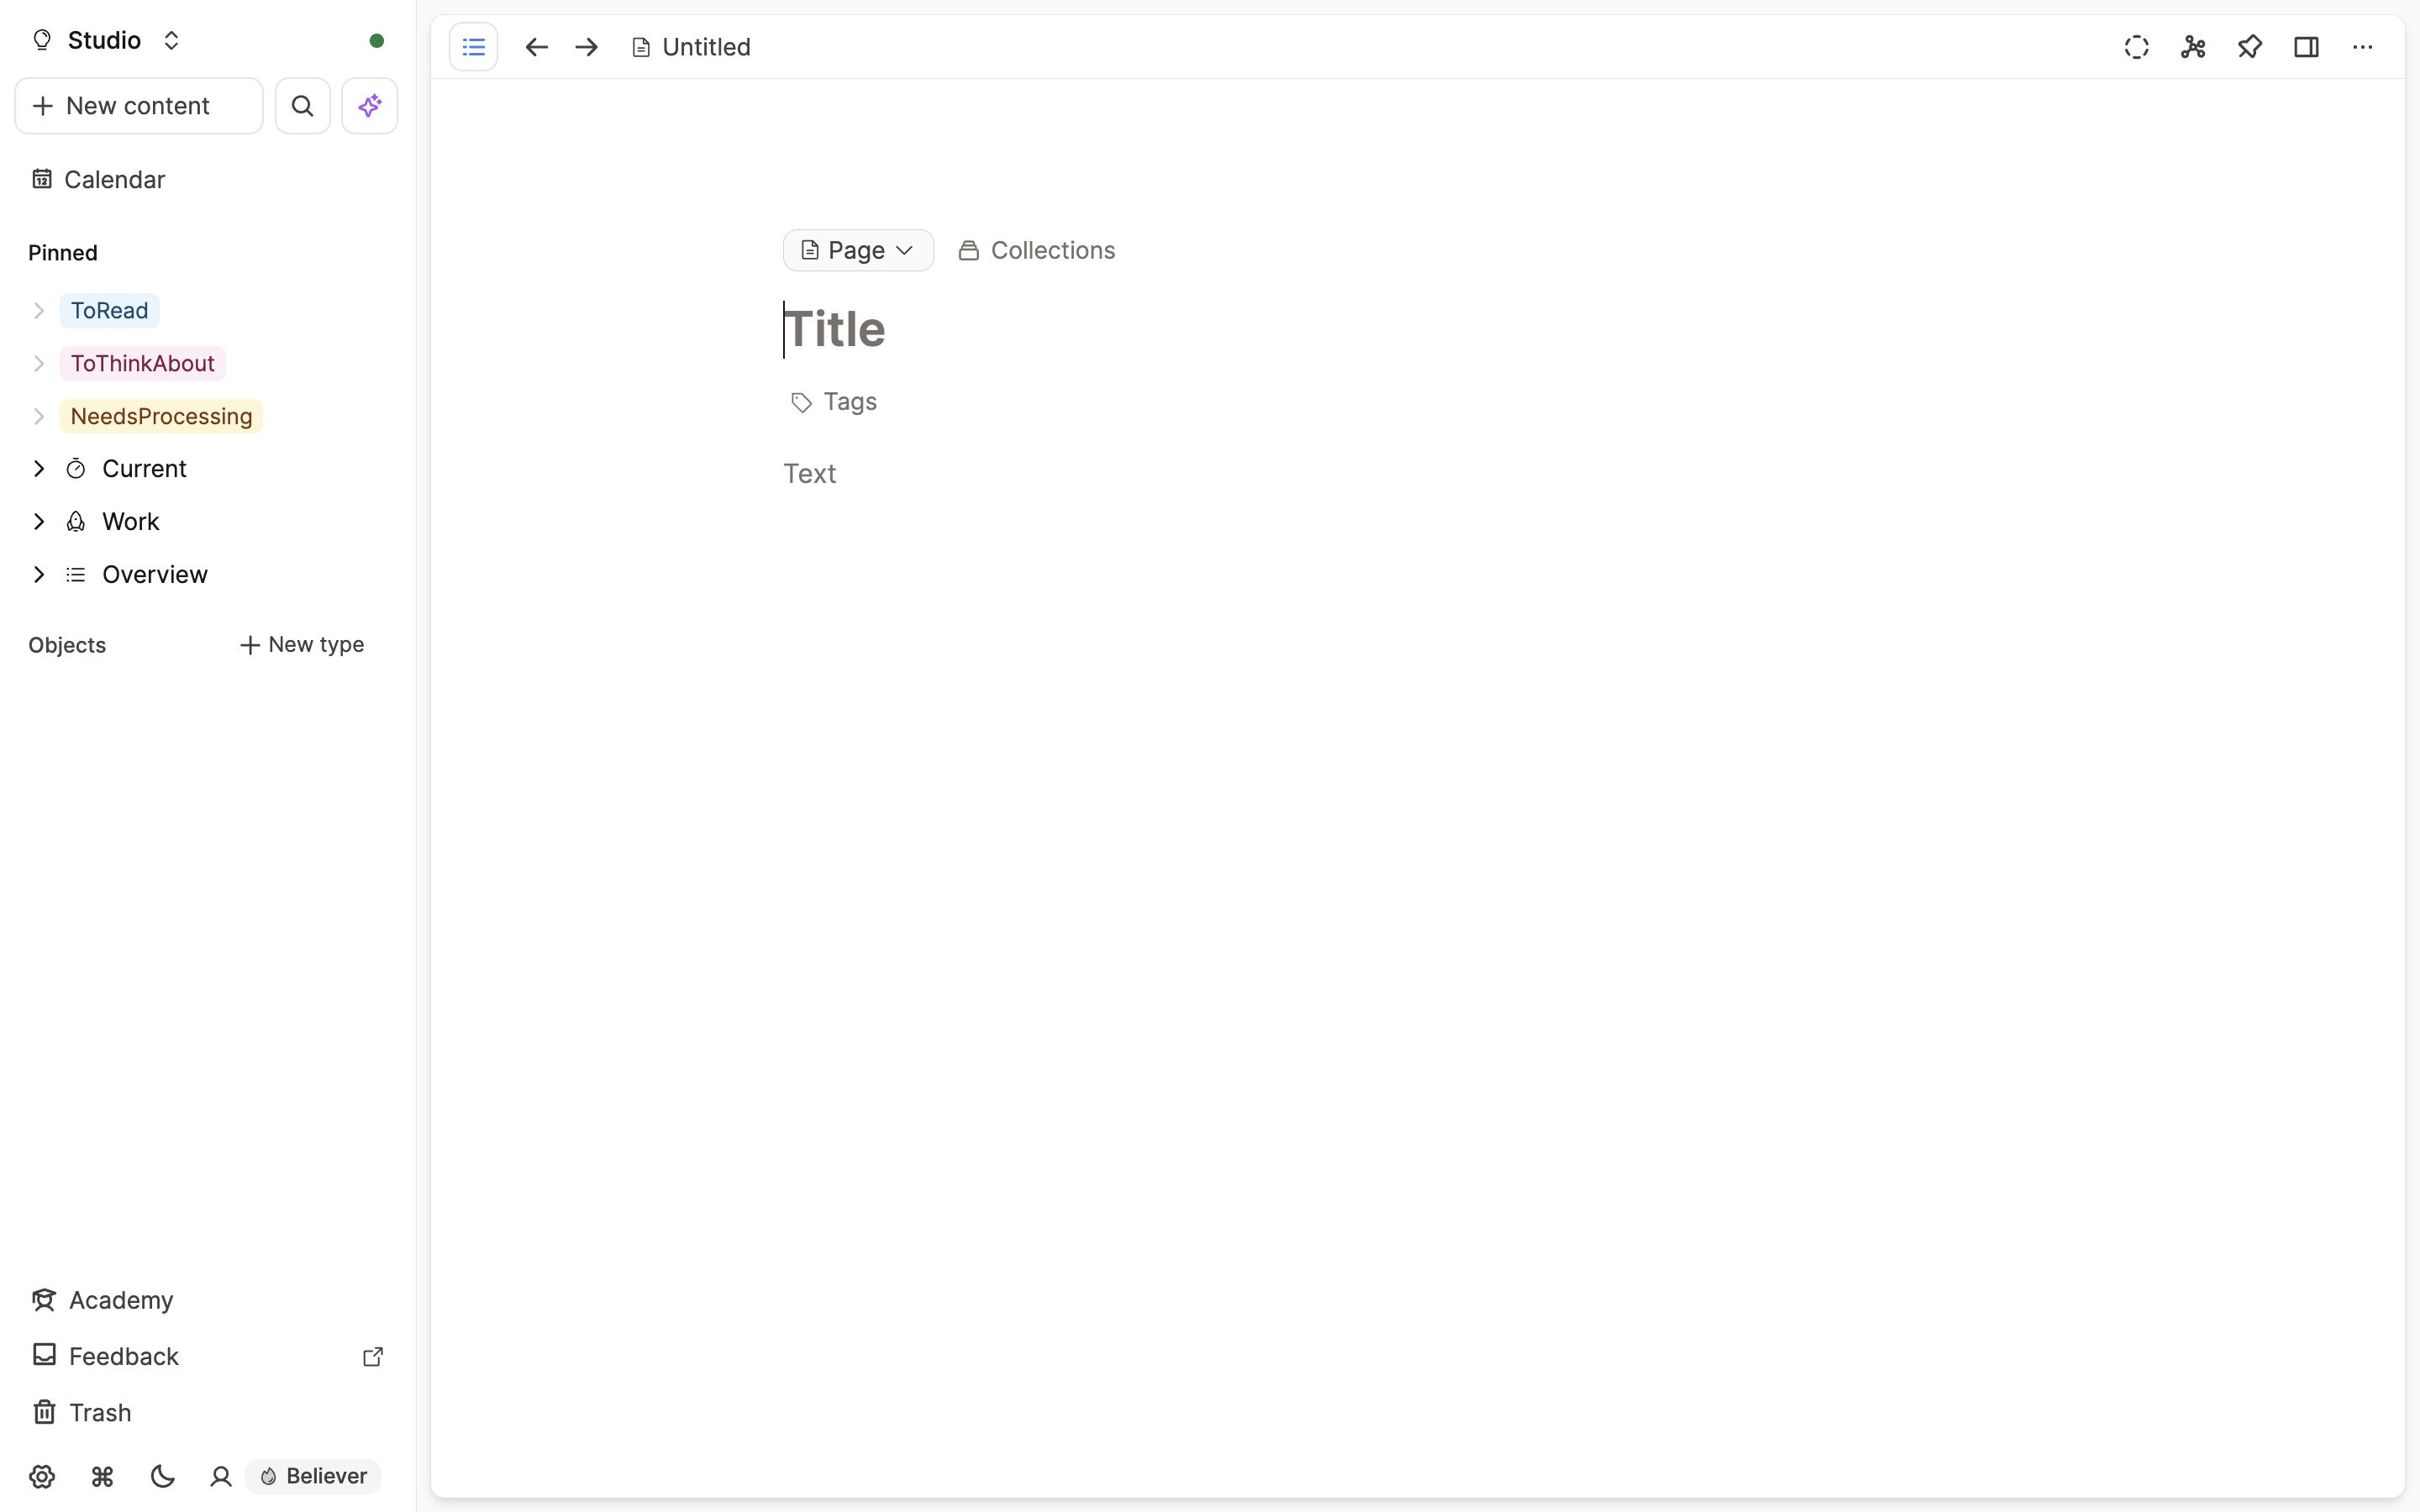Toggle the sidebar list icon
This screenshot has width=2420, height=1512.
[474, 47]
